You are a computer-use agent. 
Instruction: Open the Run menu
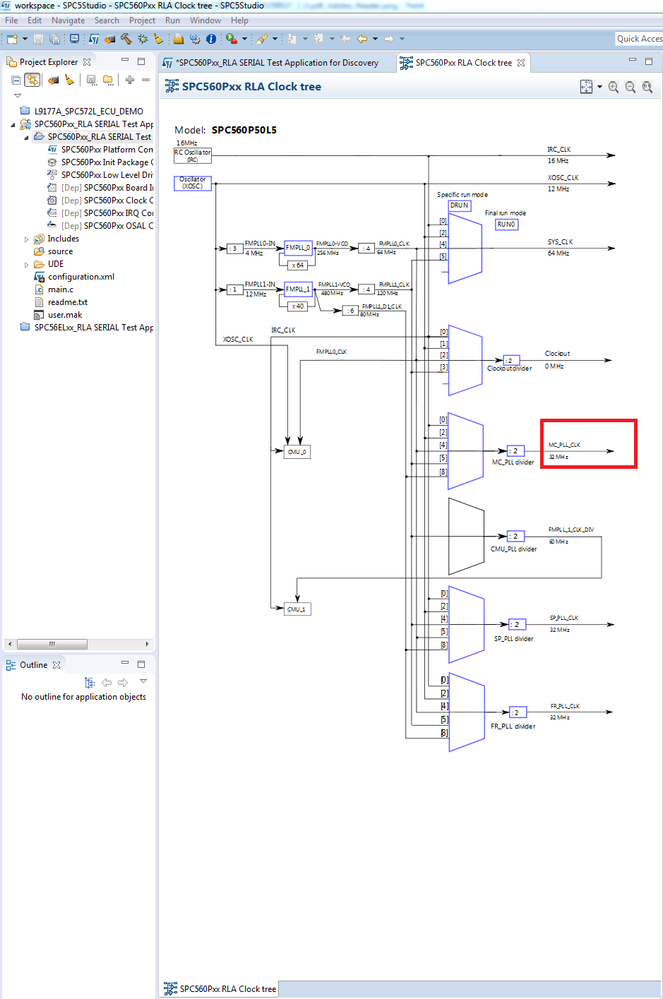pos(173,20)
